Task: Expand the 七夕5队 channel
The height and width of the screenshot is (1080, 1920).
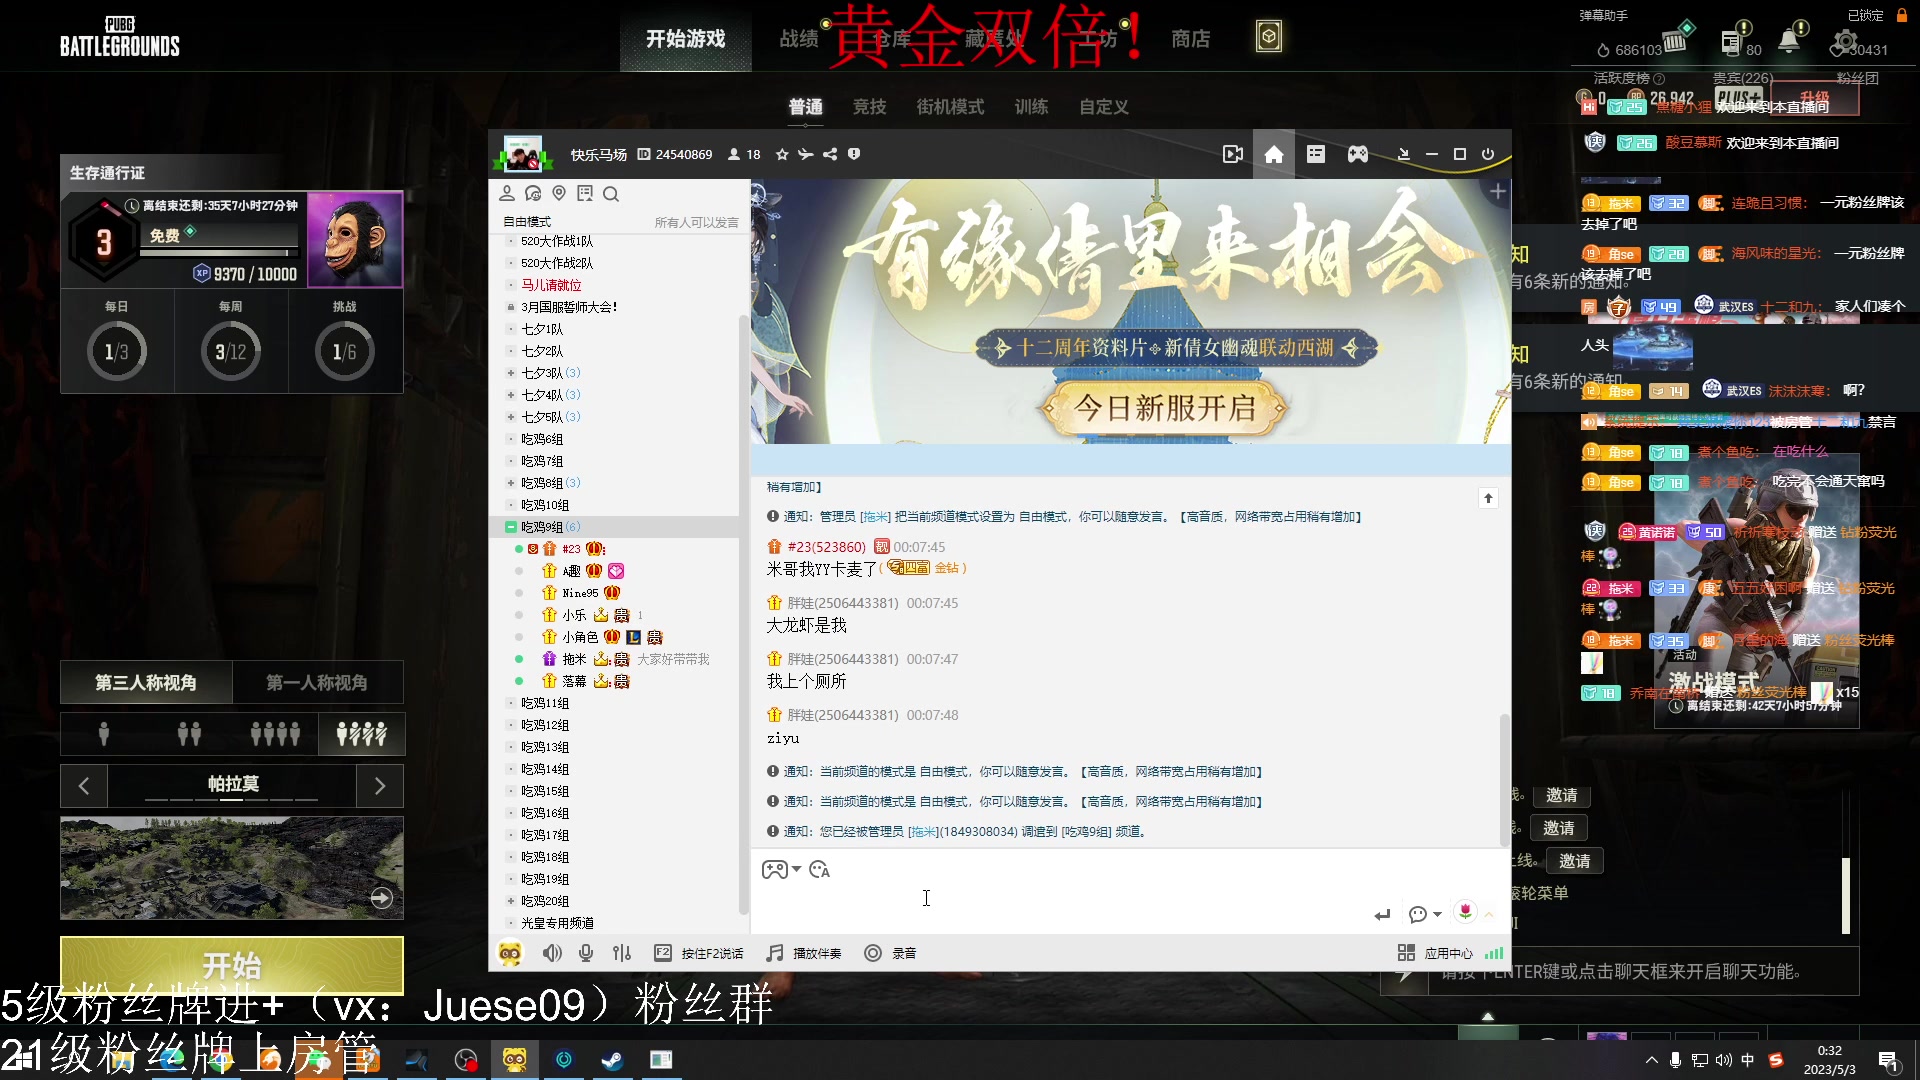Action: [511, 417]
